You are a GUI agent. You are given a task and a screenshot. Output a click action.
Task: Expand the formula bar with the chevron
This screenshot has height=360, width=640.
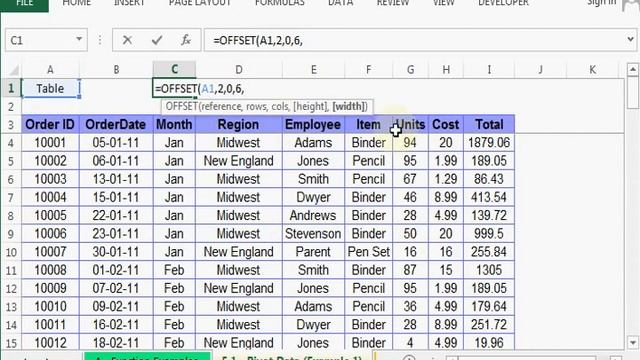tap(630, 40)
